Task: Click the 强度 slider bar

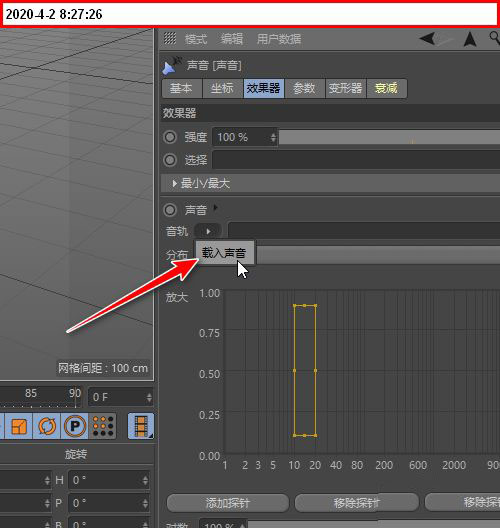Action: (x=390, y=137)
